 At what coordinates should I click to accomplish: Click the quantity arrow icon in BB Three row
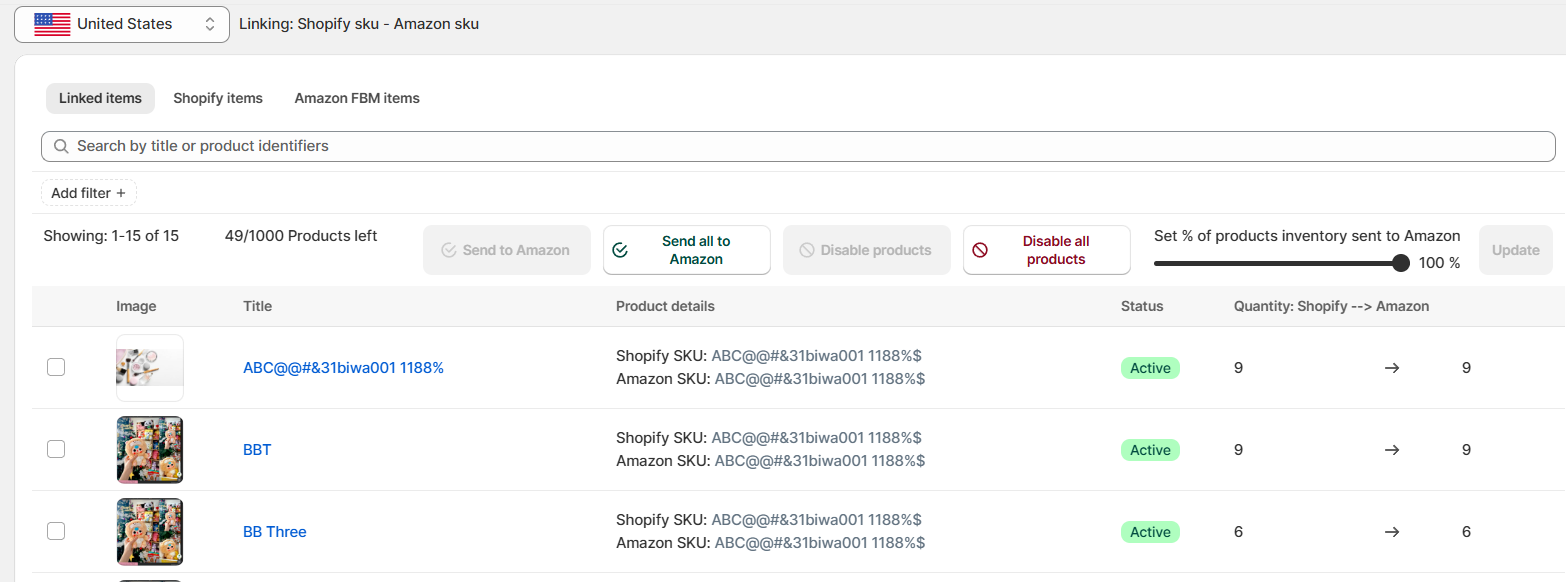(x=1391, y=532)
